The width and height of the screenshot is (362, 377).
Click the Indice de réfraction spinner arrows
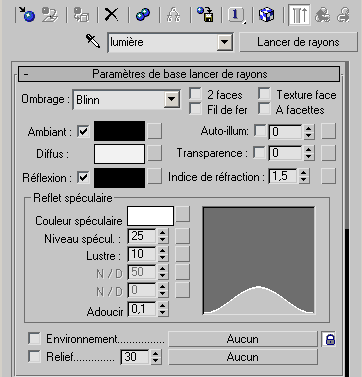pos(303,176)
